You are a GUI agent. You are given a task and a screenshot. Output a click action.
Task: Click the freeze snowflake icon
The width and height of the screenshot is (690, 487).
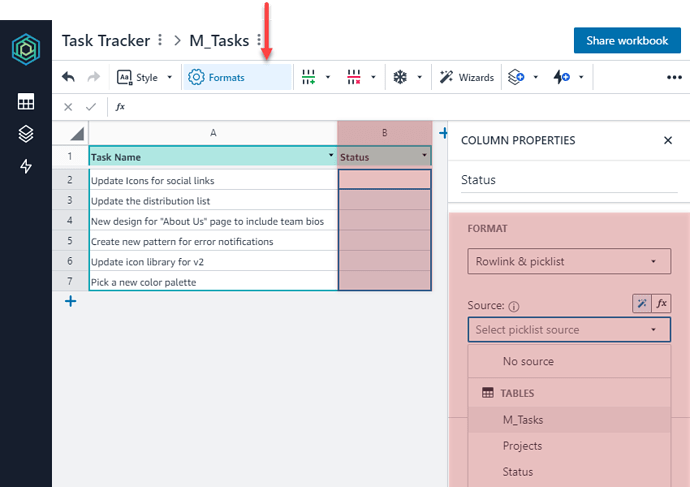[x=400, y=77]
